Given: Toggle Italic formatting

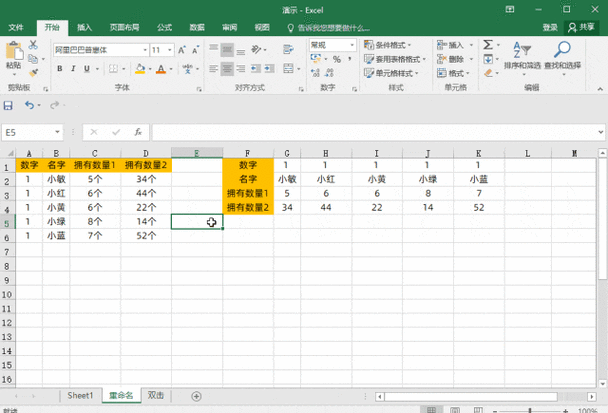Looking at the screenshot, I should [x=73, y=69].
